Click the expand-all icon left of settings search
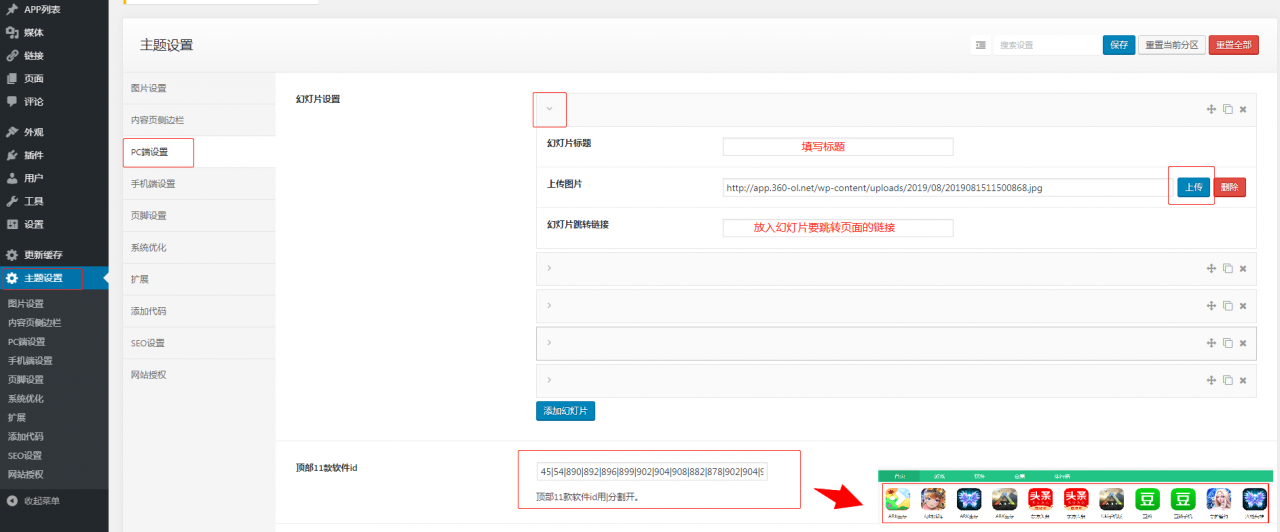1280x532 pixels. [x=980, y=45]
